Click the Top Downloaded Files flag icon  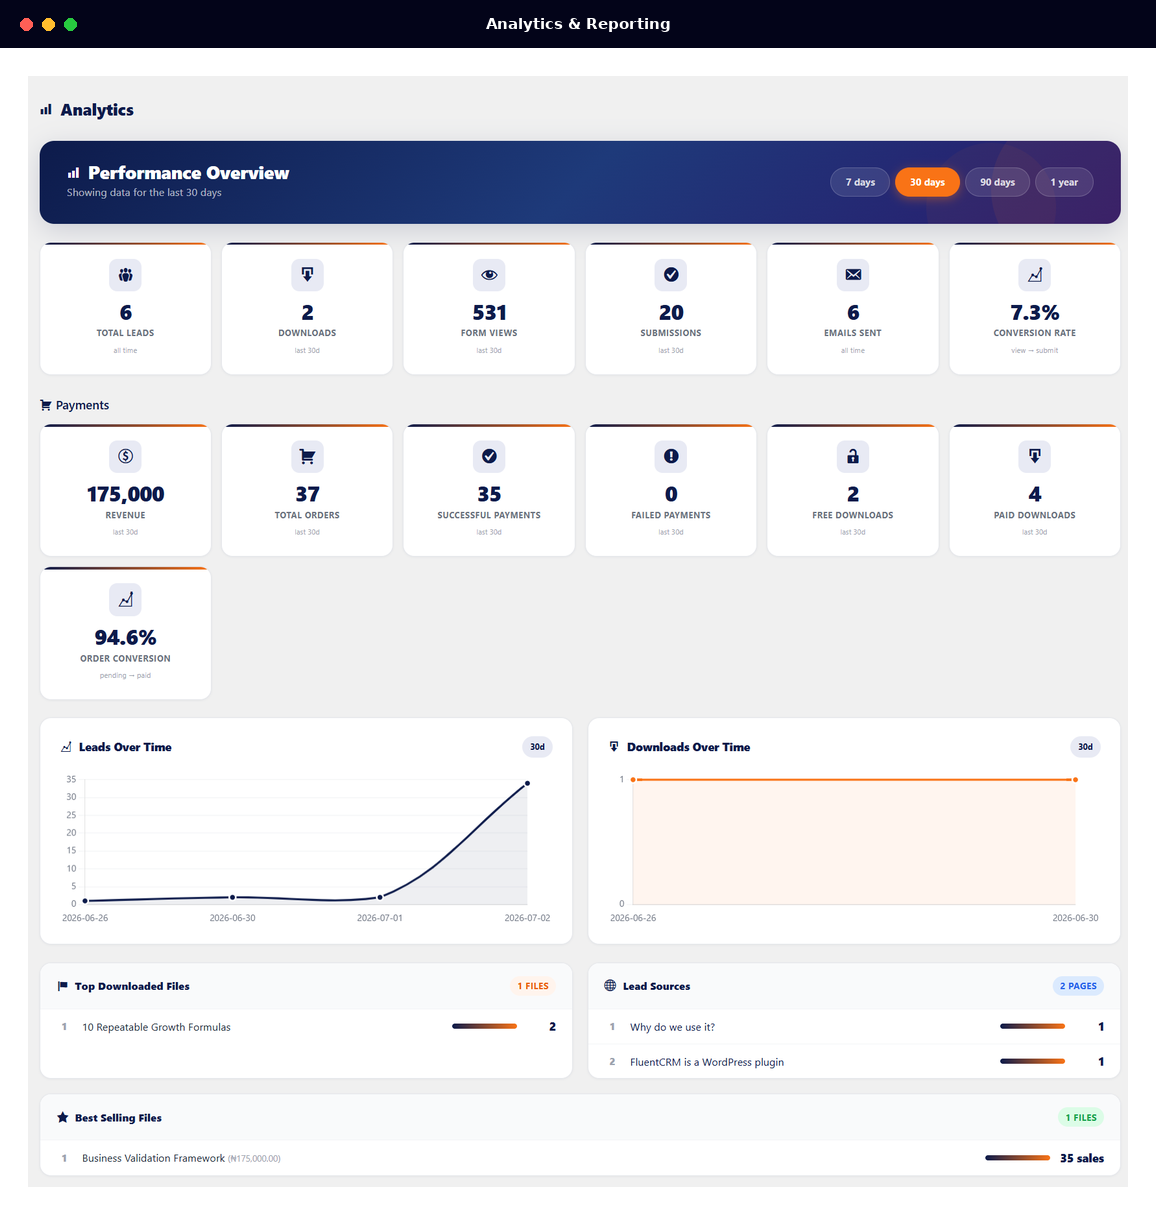[x=63, y=986]
